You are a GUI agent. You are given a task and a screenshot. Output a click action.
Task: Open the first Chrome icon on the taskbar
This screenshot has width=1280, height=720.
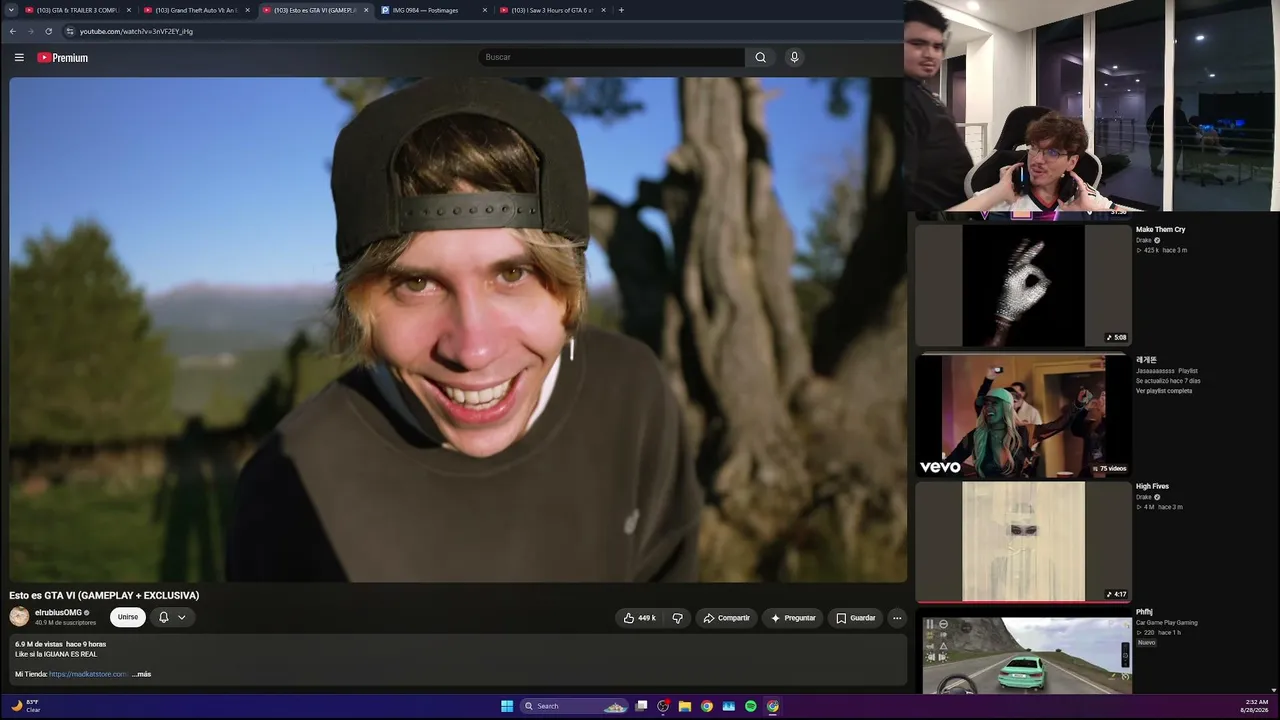tap(707, 706)
